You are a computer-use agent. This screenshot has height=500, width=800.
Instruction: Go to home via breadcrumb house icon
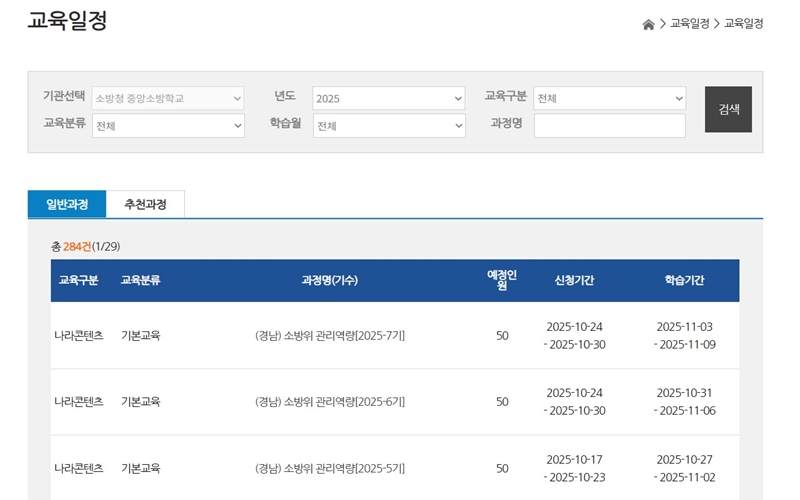[x=648, y=24]
